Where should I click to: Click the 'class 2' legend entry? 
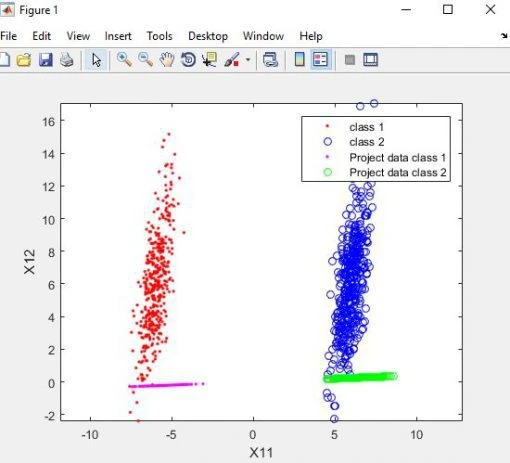click(367, 142)
